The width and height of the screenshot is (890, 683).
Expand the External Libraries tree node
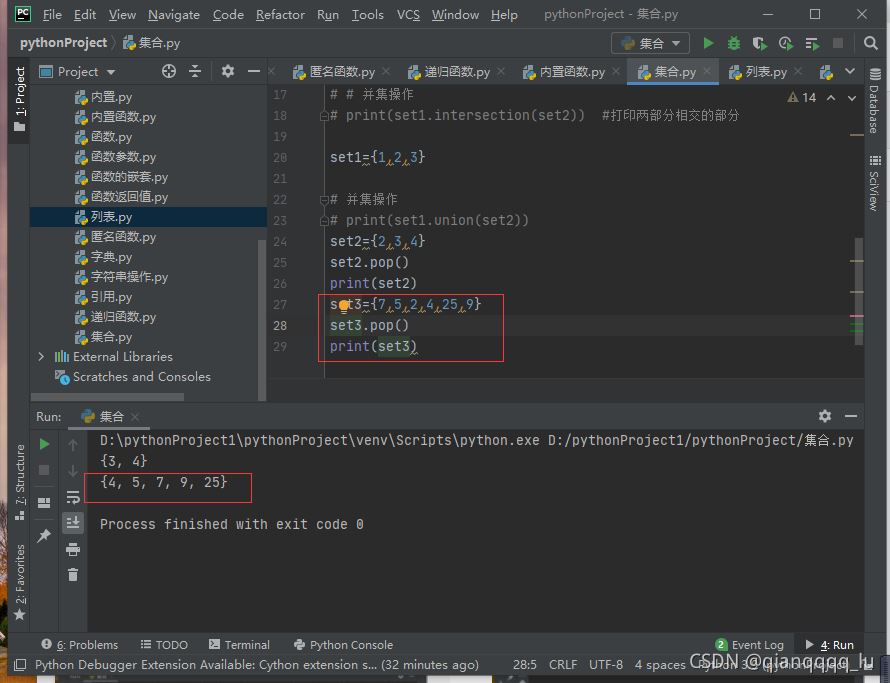pyautogui.click(x=41, y=357)
